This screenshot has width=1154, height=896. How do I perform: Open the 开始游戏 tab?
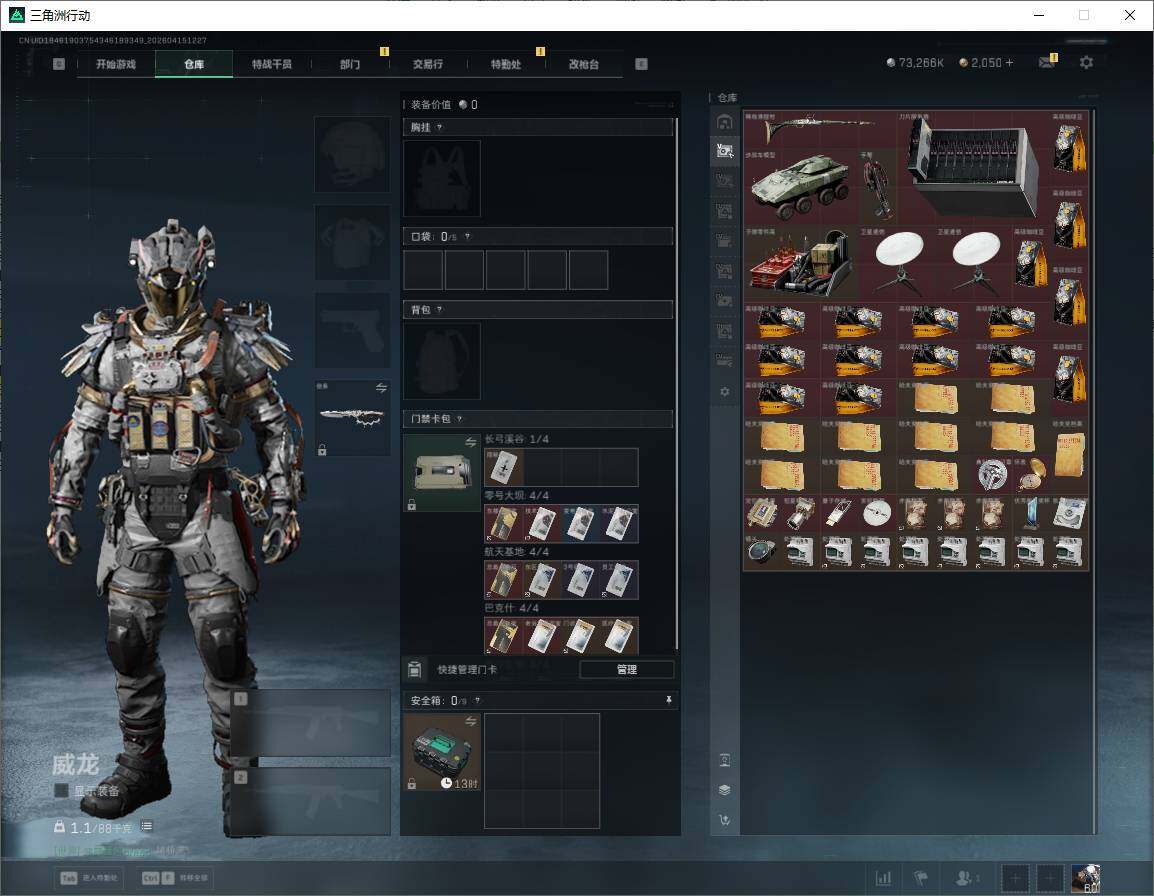point(116,64)
